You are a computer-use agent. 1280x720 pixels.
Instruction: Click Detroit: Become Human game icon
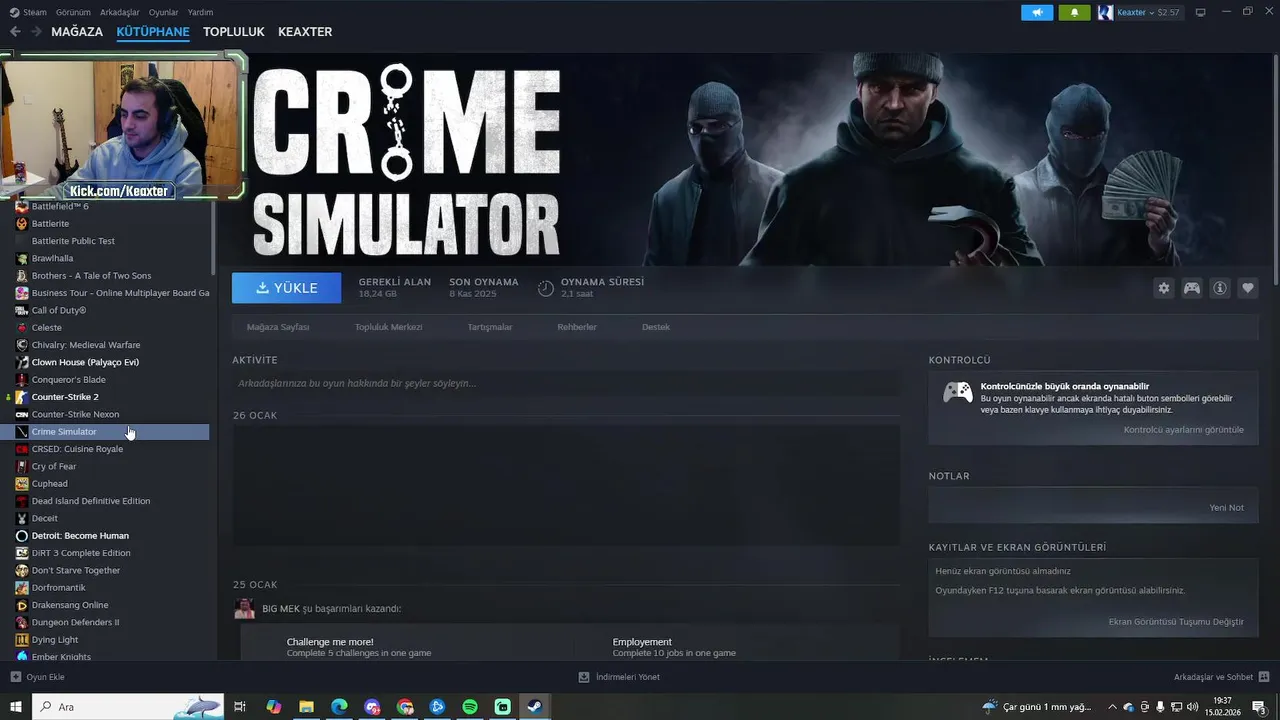pyautogui.click(x=22, y=535)
